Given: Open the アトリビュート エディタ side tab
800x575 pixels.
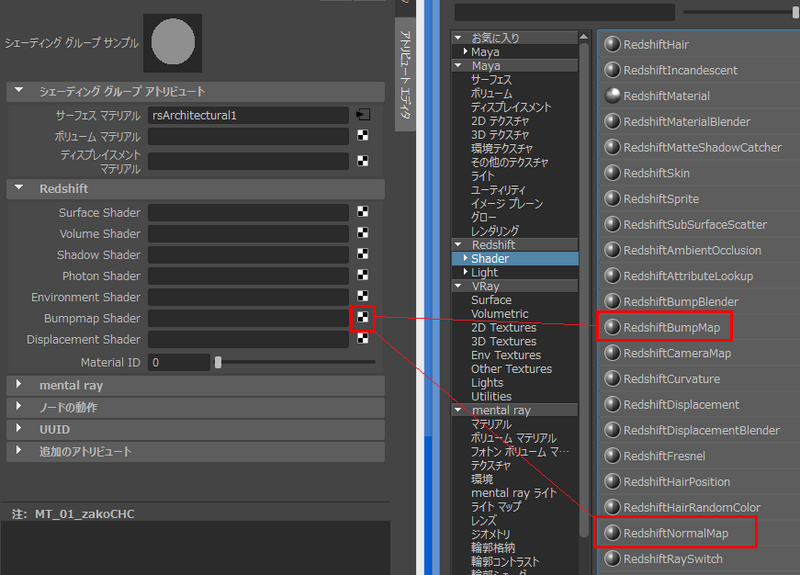Looking at the screenshot, I should coord(405,74).
